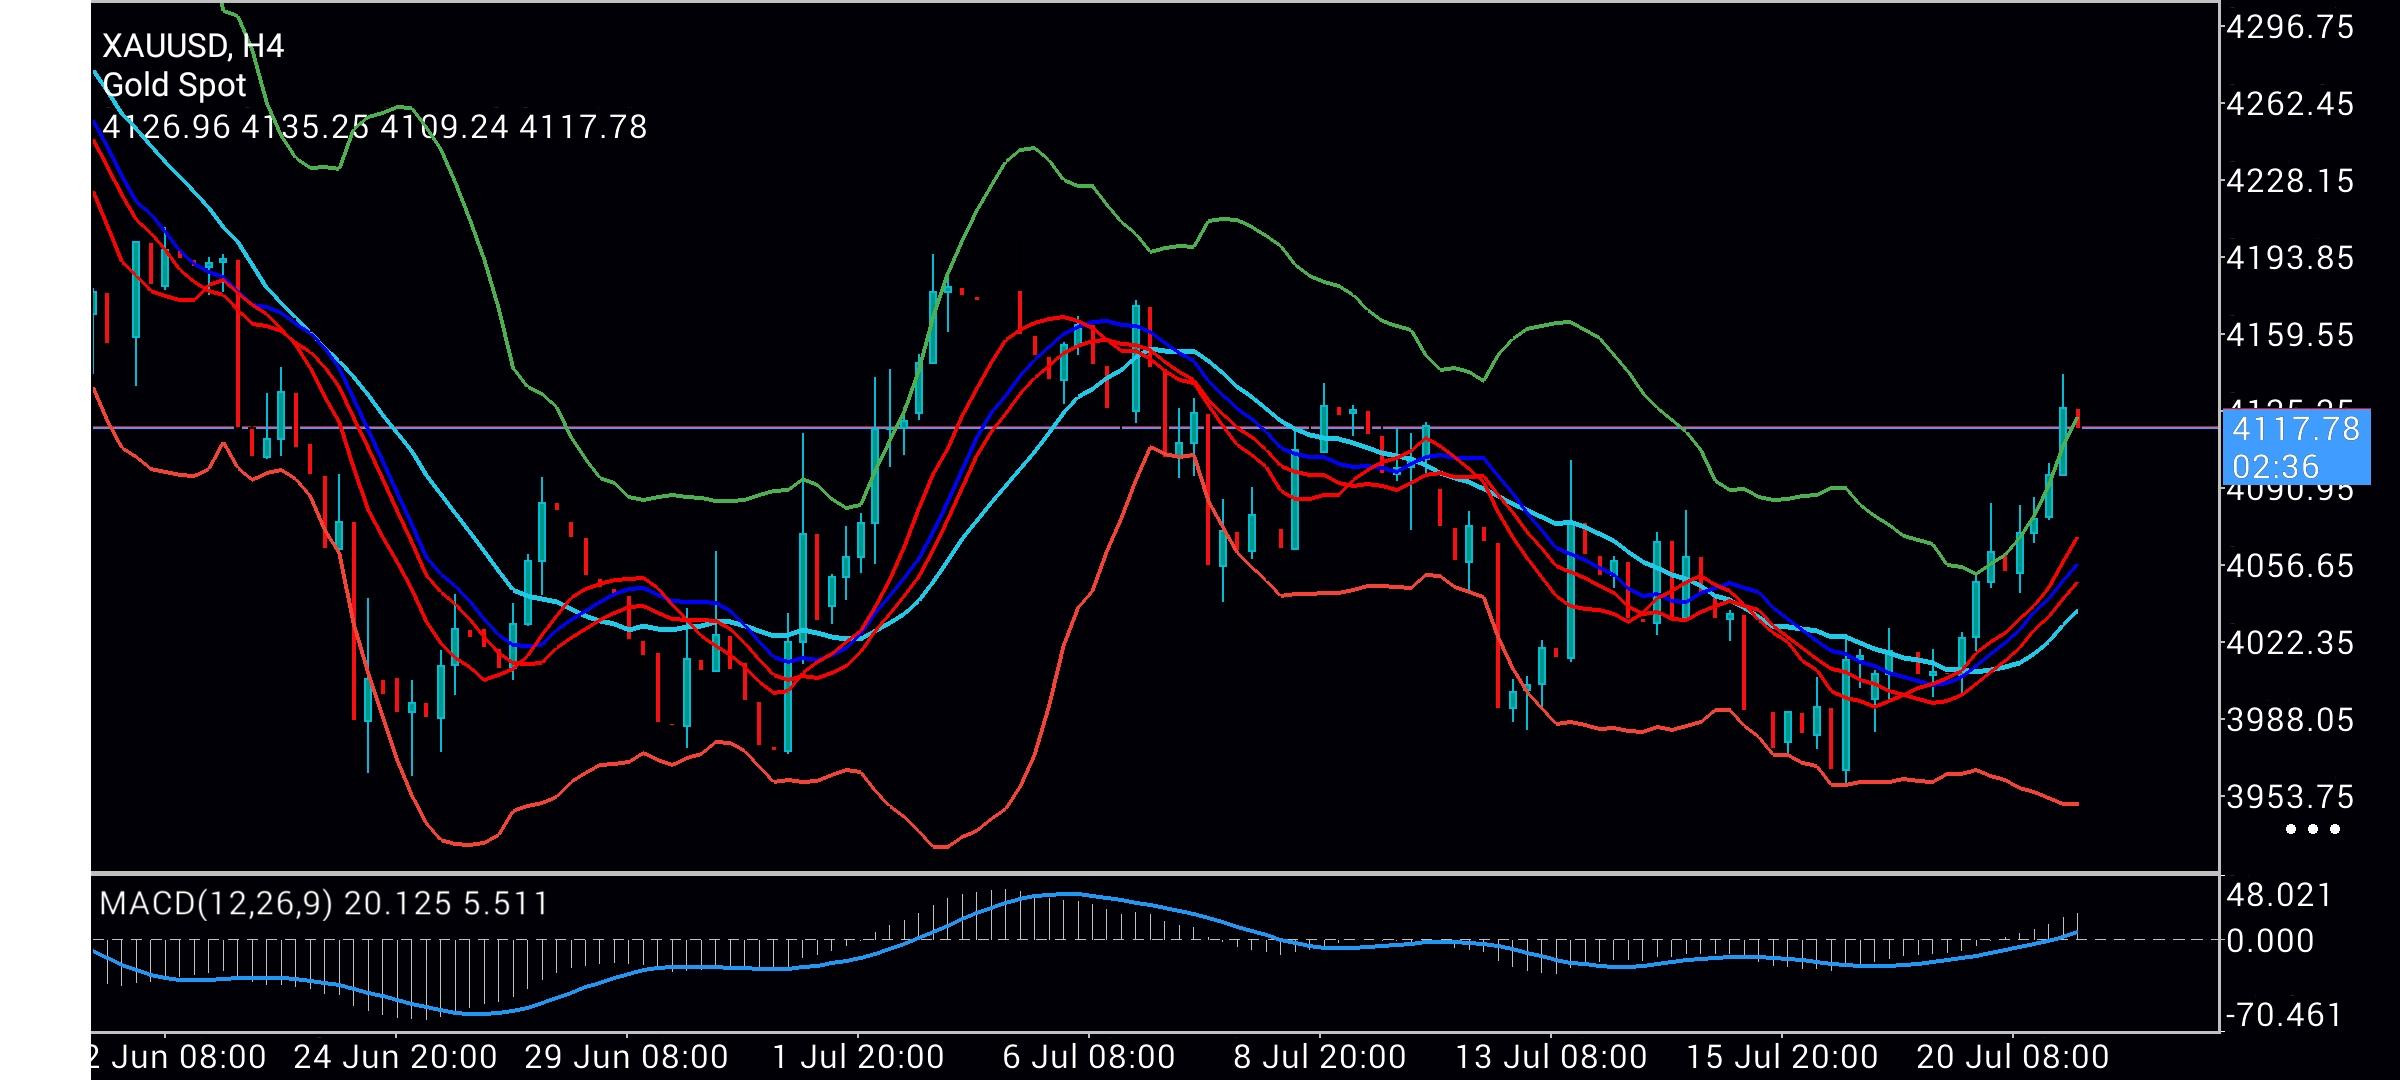
Task: Click the 3988.05 price axis label
Action: (x=2289, y=720)
